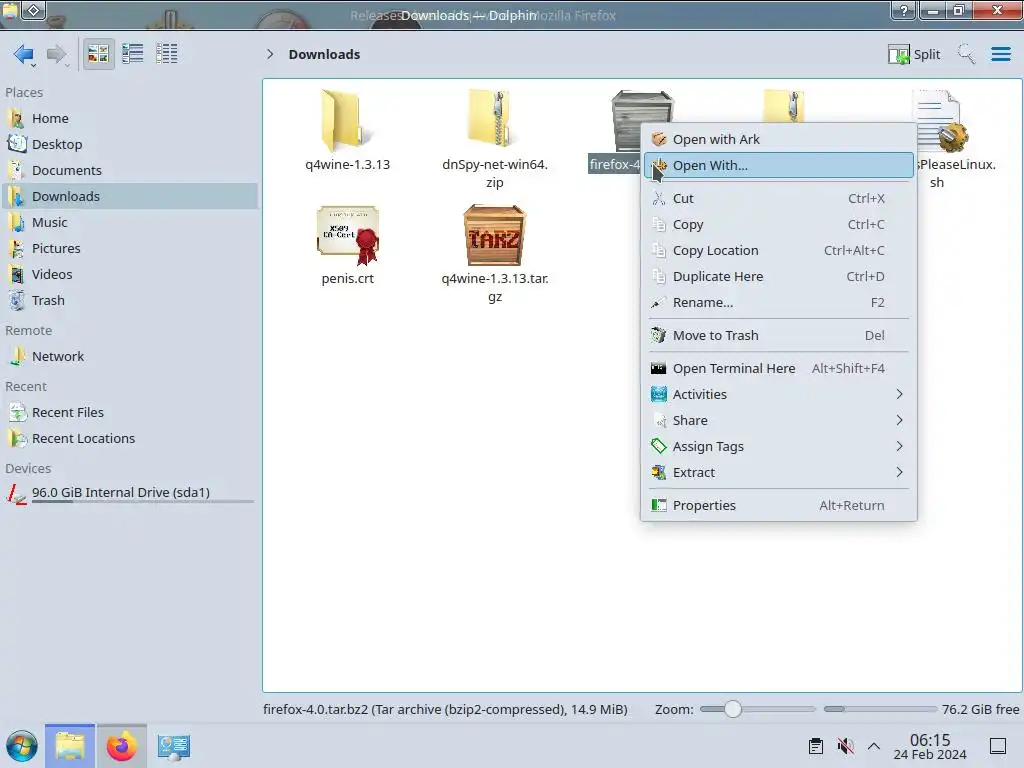Open Recent Files entry
This screenshot has width=1024, height=768.
(130, 413)
